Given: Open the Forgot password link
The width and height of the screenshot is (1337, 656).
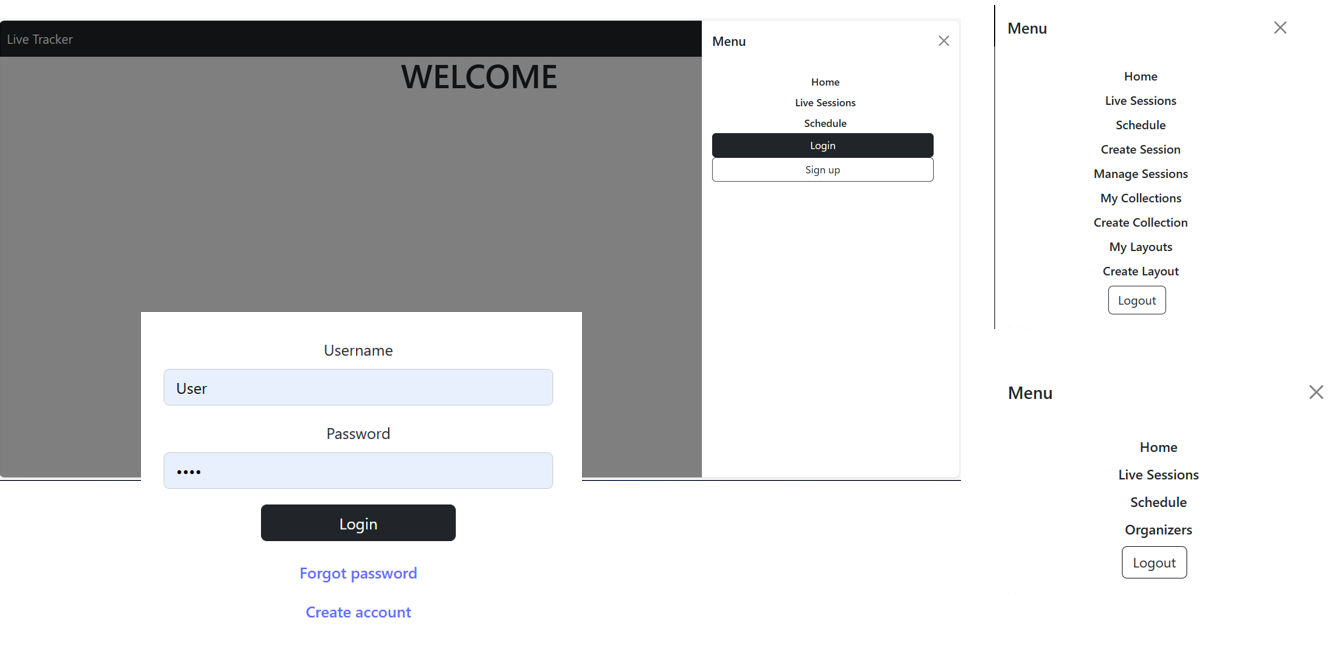Looking at the screenshot, I should click(358, 573).
